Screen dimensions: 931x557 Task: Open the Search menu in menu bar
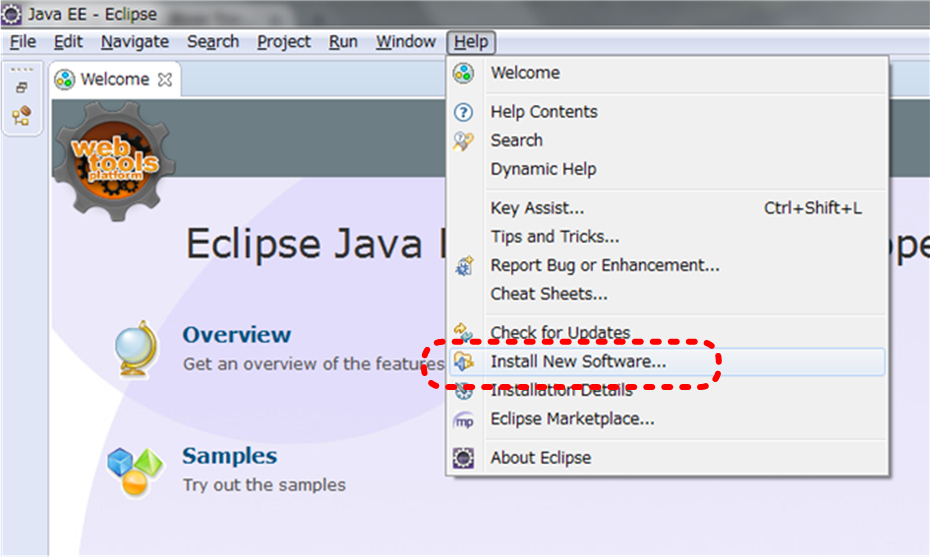tap(213, 42)
